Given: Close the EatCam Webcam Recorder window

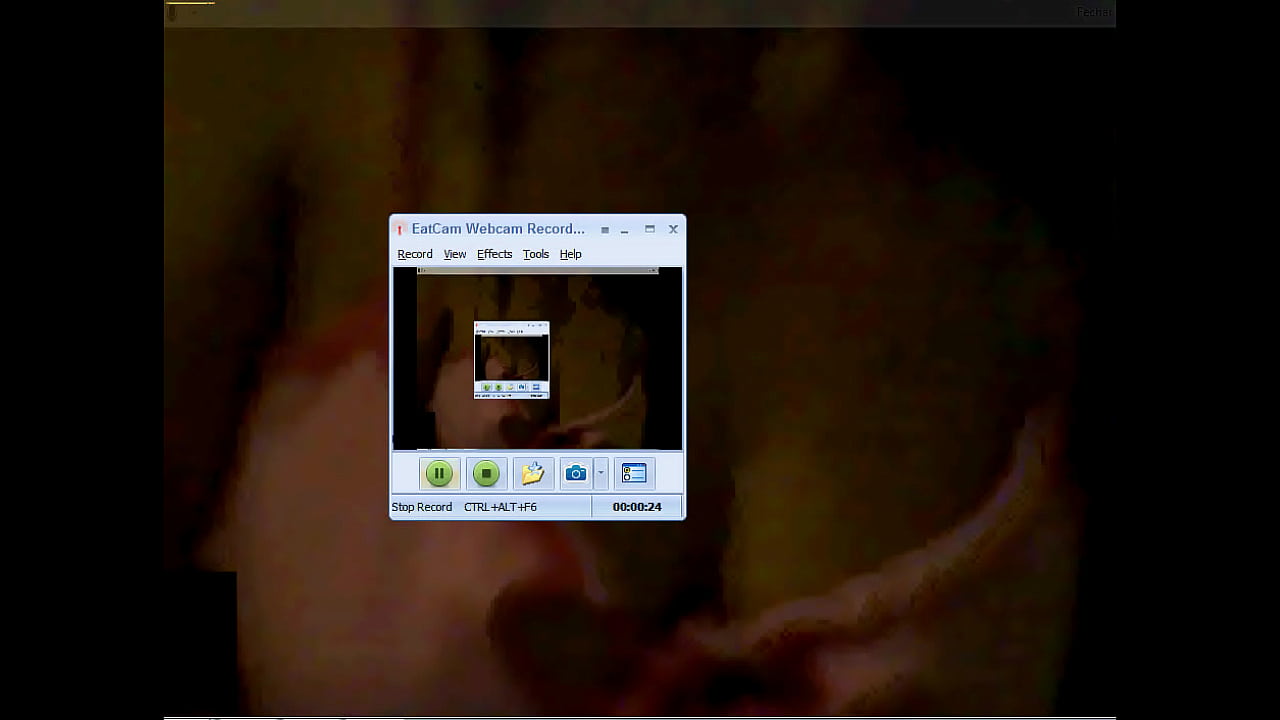Looking at the screenshot, I should point(673,229).
